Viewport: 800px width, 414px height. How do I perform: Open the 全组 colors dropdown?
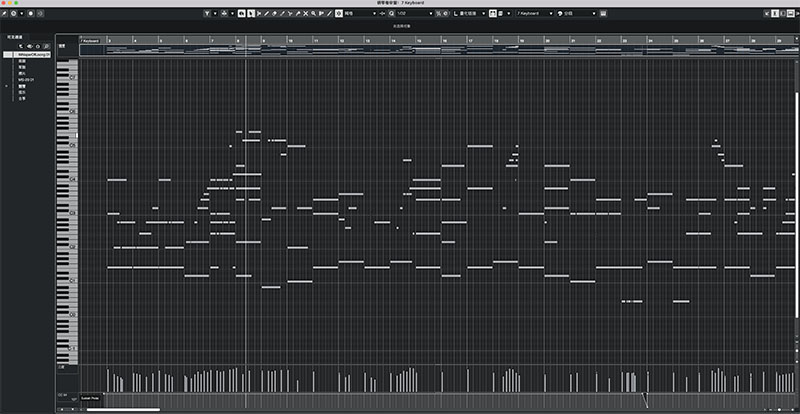(x=580, y=13)
